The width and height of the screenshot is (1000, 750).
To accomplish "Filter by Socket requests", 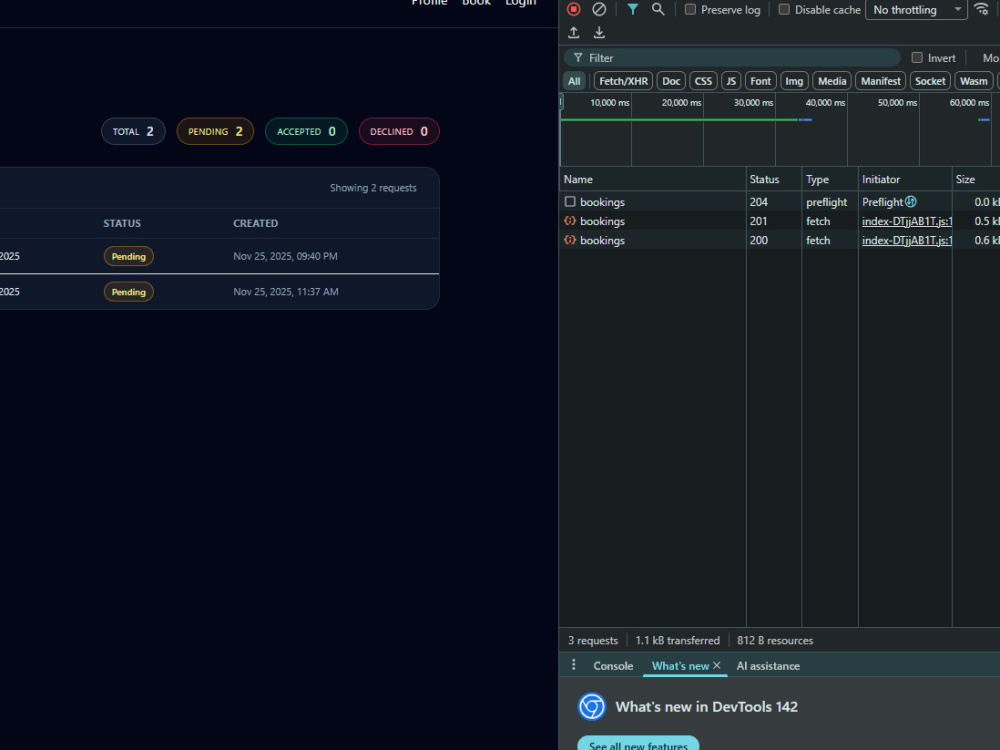I will click(930, 81).
